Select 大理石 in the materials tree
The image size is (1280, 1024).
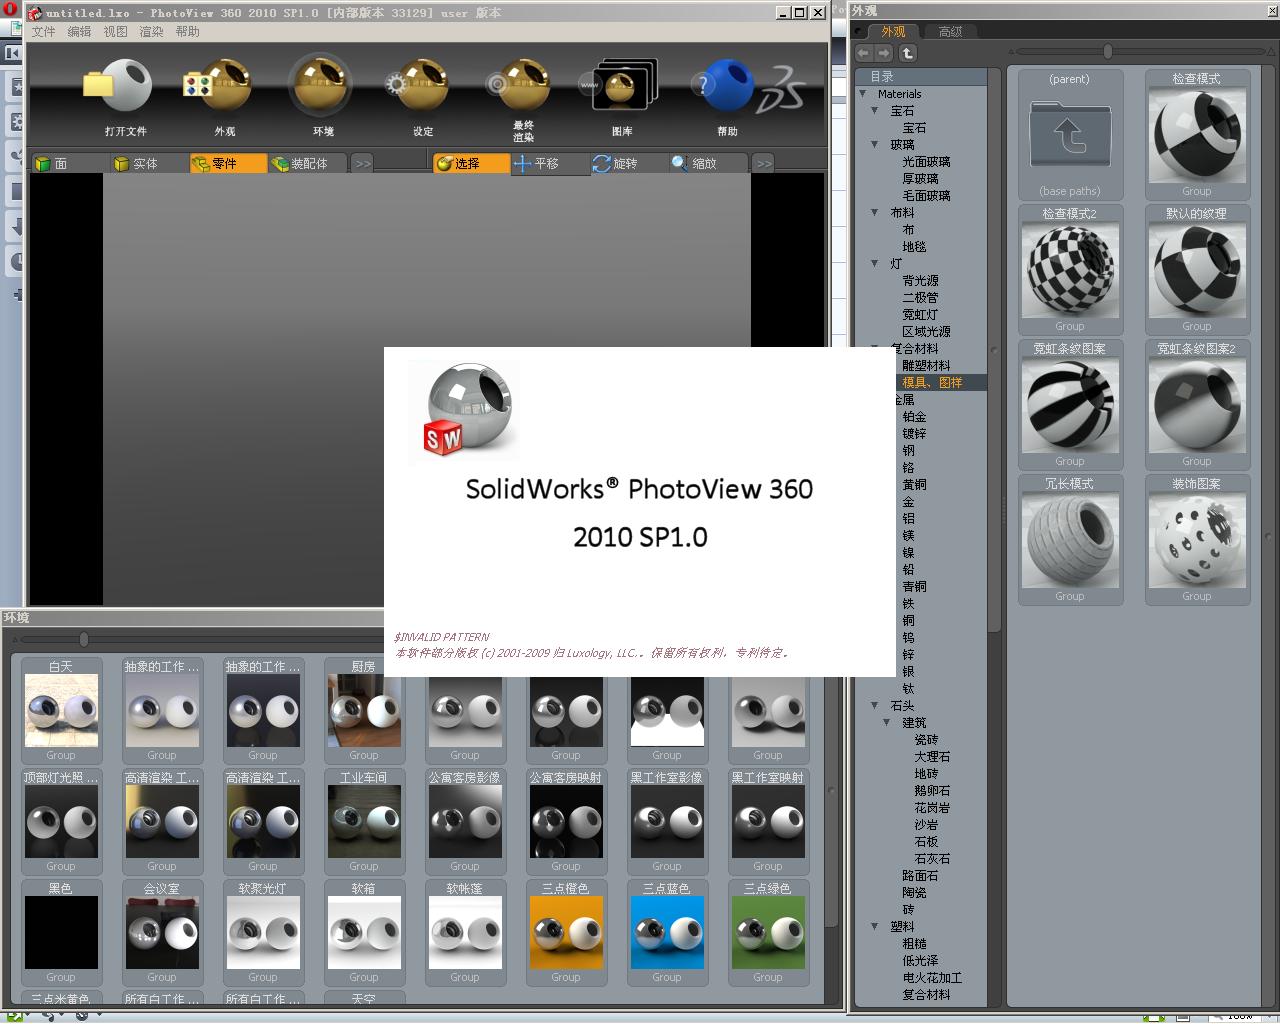click(932, 757)
